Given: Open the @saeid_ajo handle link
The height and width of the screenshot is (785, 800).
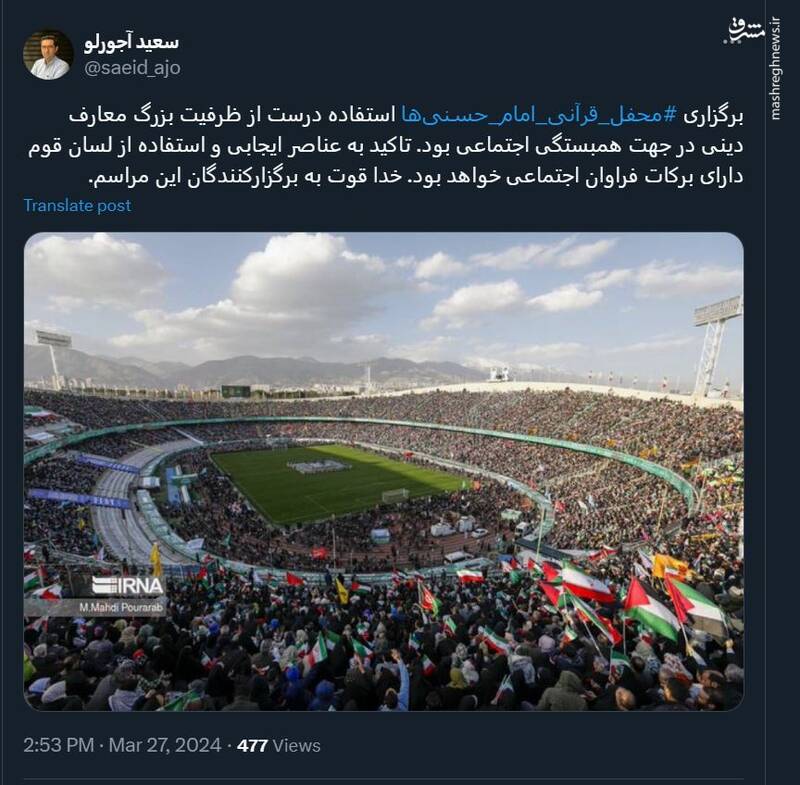Looking at the screenshot, I should (132, 67).
